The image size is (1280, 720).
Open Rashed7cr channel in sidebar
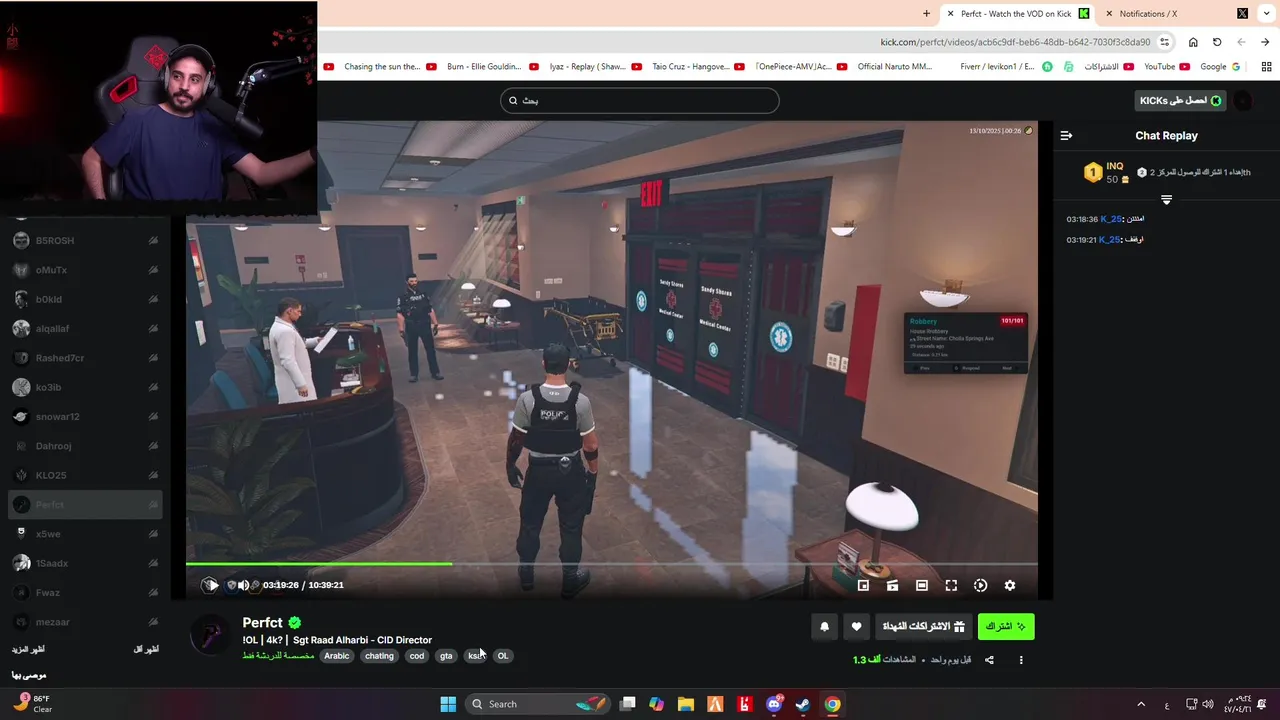coord(85,358)
